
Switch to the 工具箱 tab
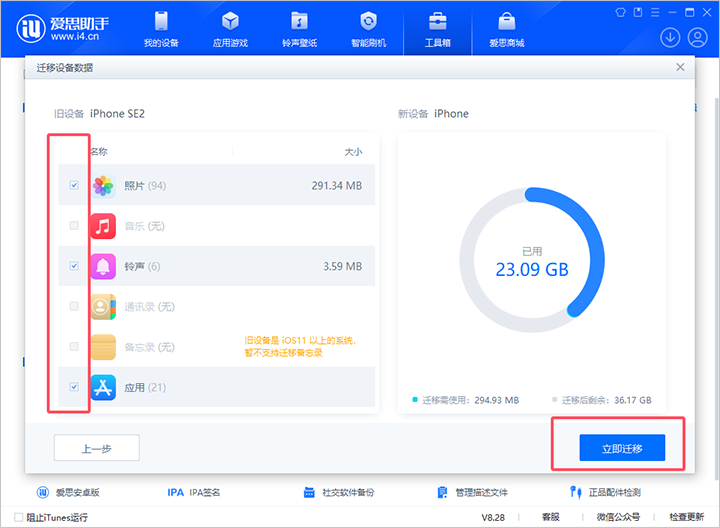[x=437, y=29]
